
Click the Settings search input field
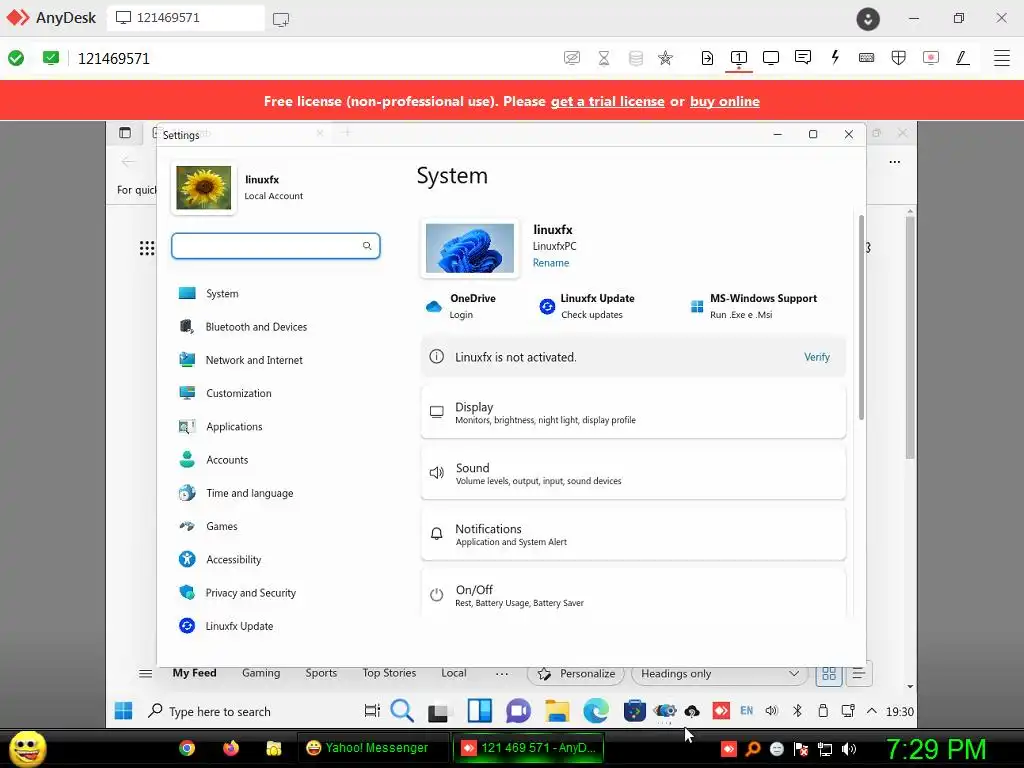tap(276, 246)
